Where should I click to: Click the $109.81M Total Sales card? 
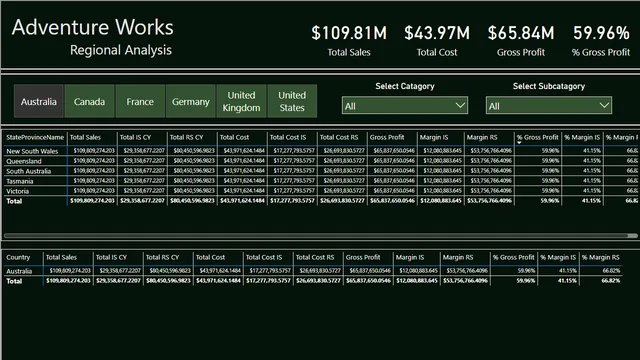(349, 41)
